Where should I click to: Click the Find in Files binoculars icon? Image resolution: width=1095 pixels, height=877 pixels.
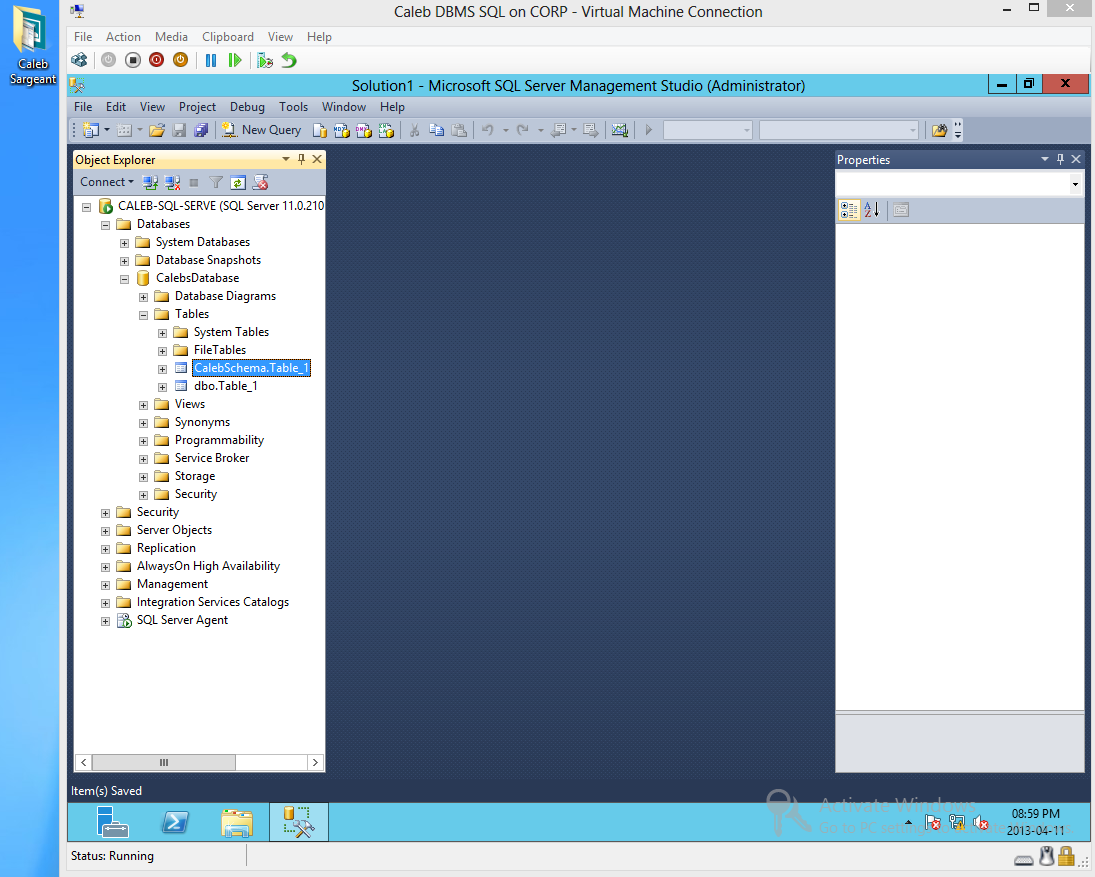[939, 130]
